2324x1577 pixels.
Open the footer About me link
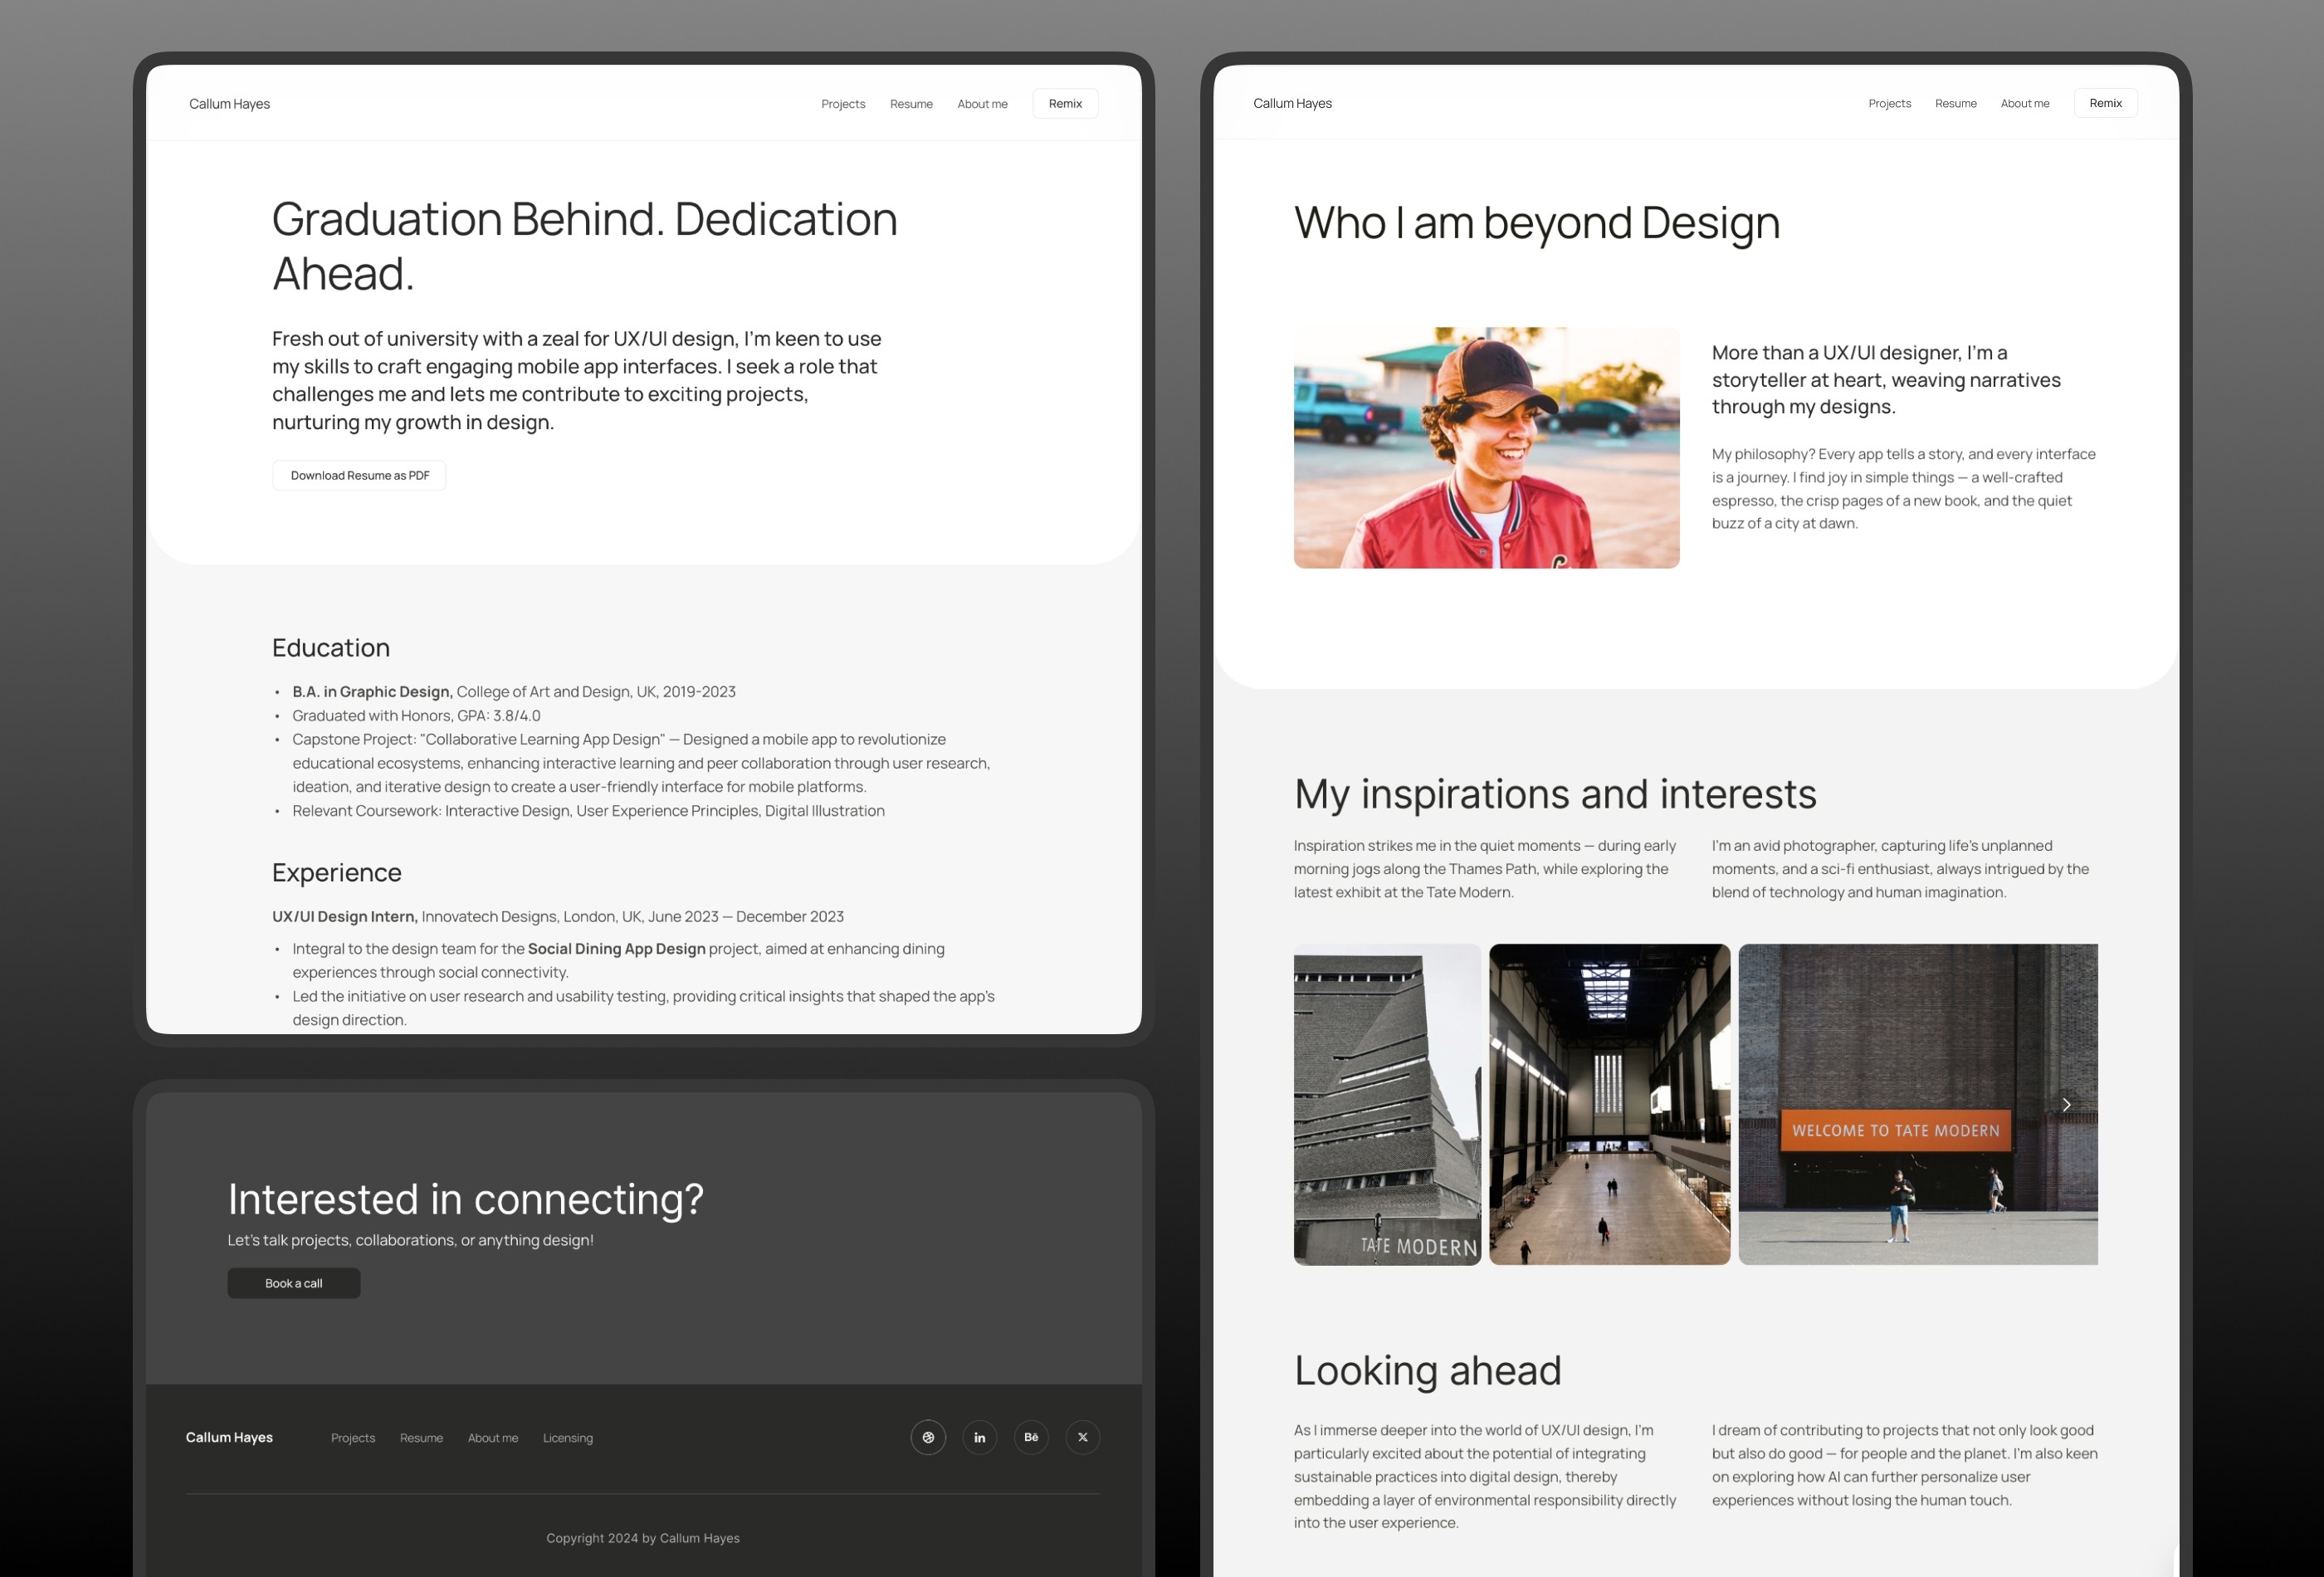click(493, 1438)
